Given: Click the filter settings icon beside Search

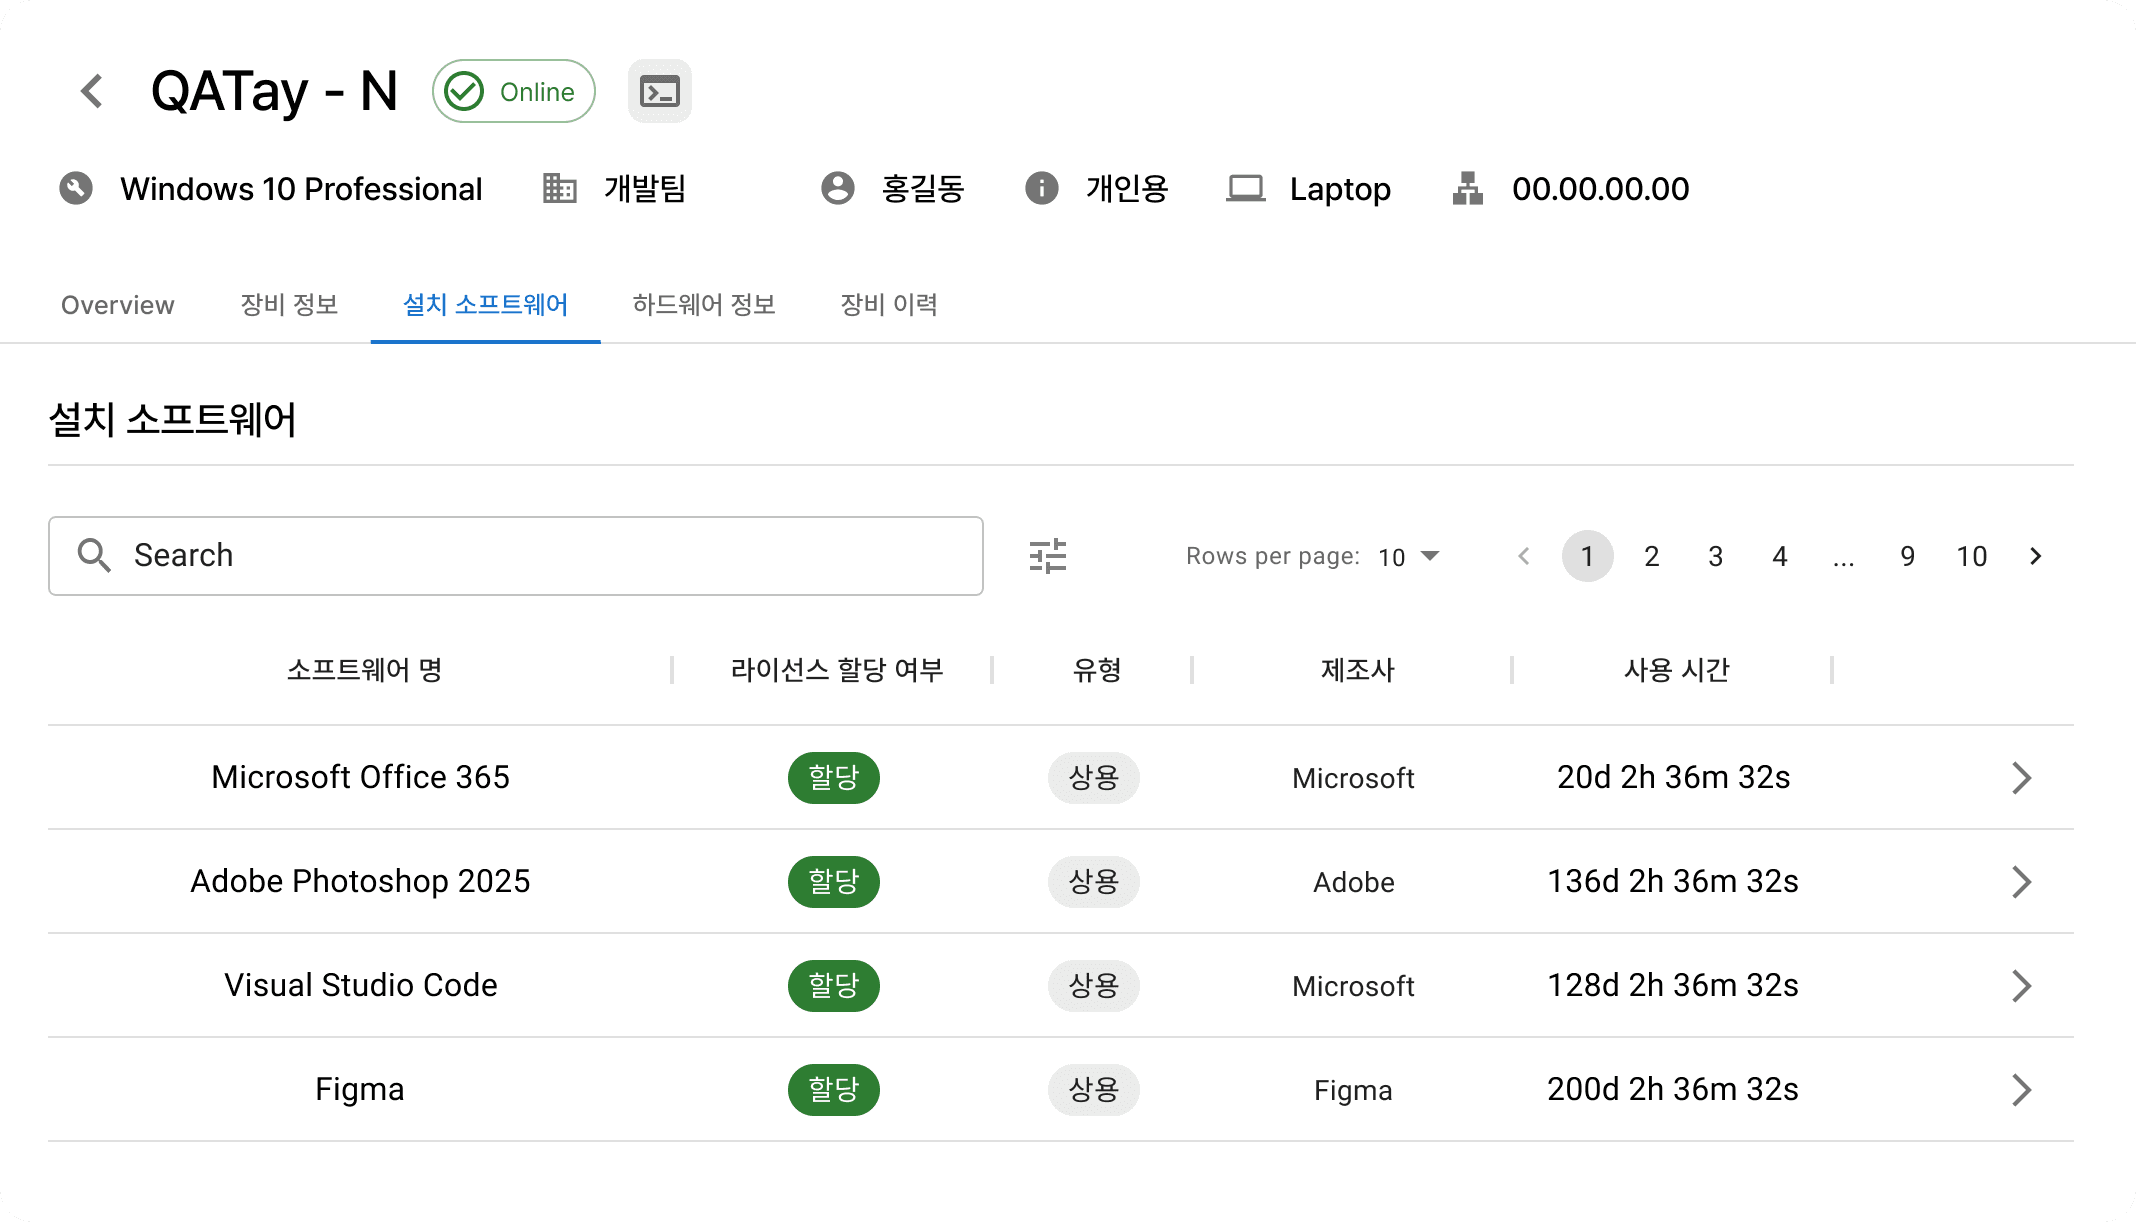Looking at the screenshot, I should pos(1047,556).
